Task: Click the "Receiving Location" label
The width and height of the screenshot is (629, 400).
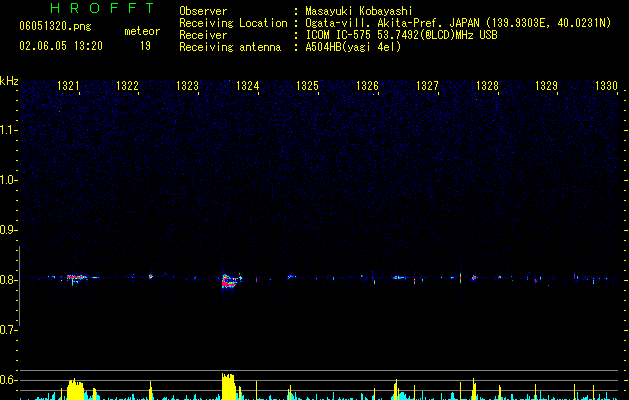Action: pos(233,23)
